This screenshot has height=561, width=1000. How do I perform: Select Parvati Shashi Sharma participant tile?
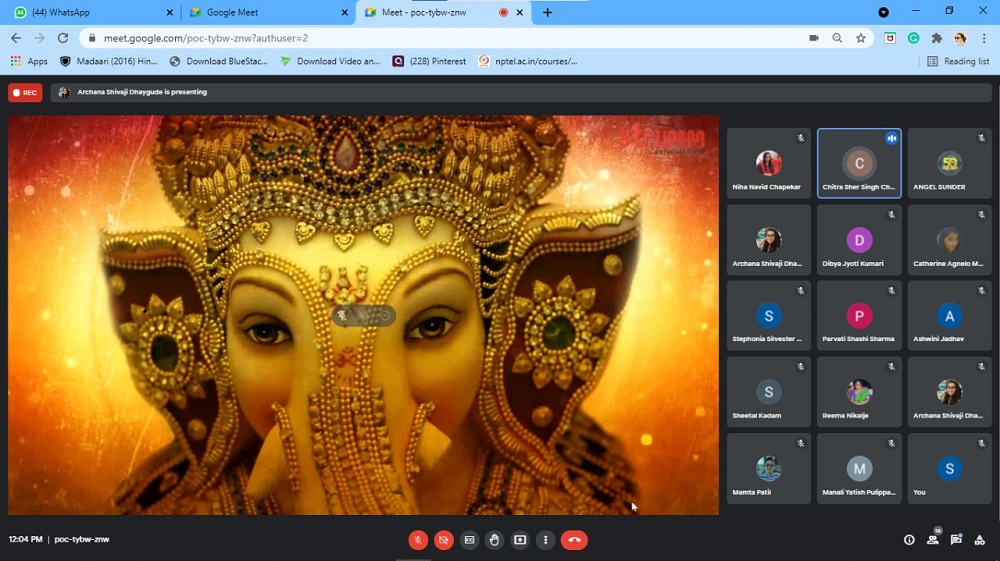(x=859, y=316)
